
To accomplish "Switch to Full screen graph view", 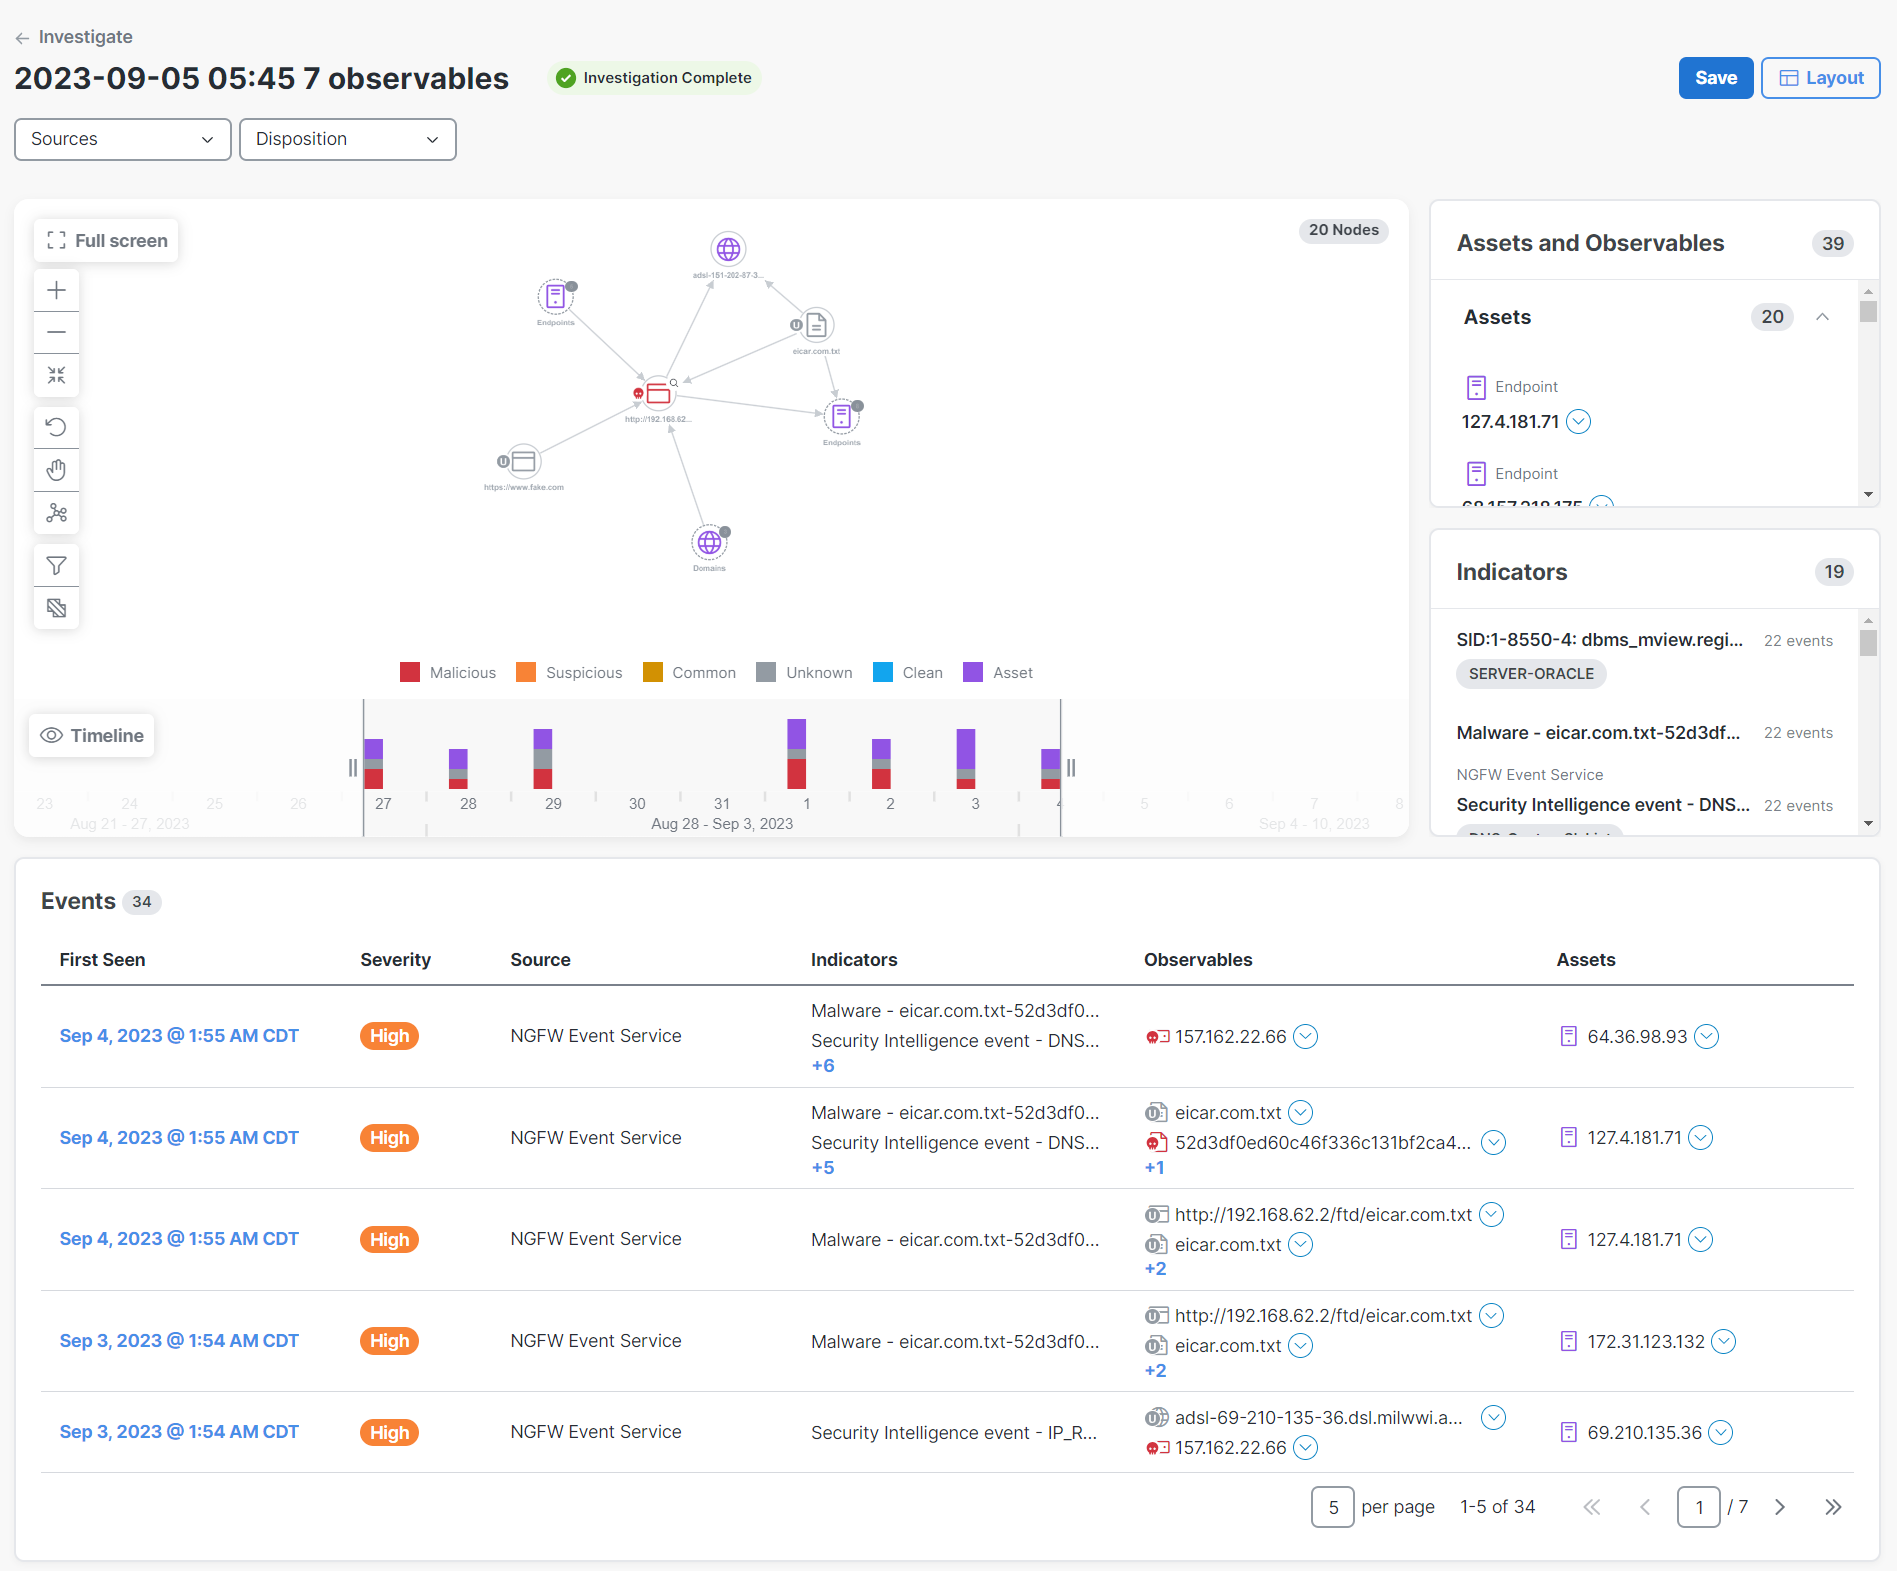I will pos(105,240).
